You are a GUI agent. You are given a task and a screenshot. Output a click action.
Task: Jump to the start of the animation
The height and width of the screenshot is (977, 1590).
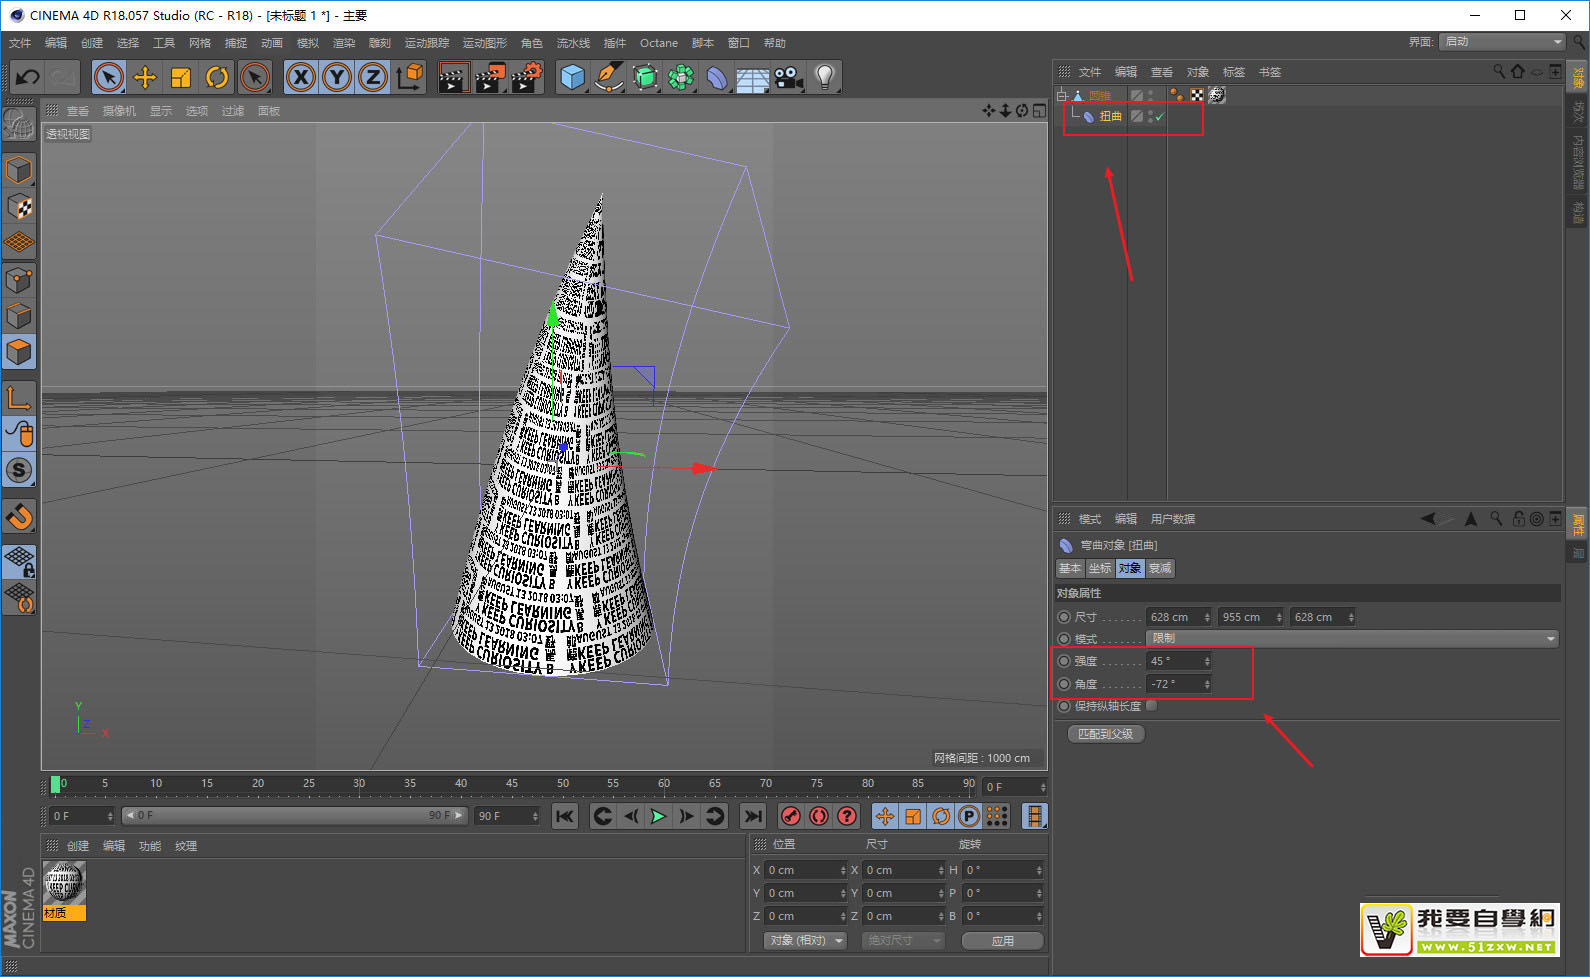[565, 816]
